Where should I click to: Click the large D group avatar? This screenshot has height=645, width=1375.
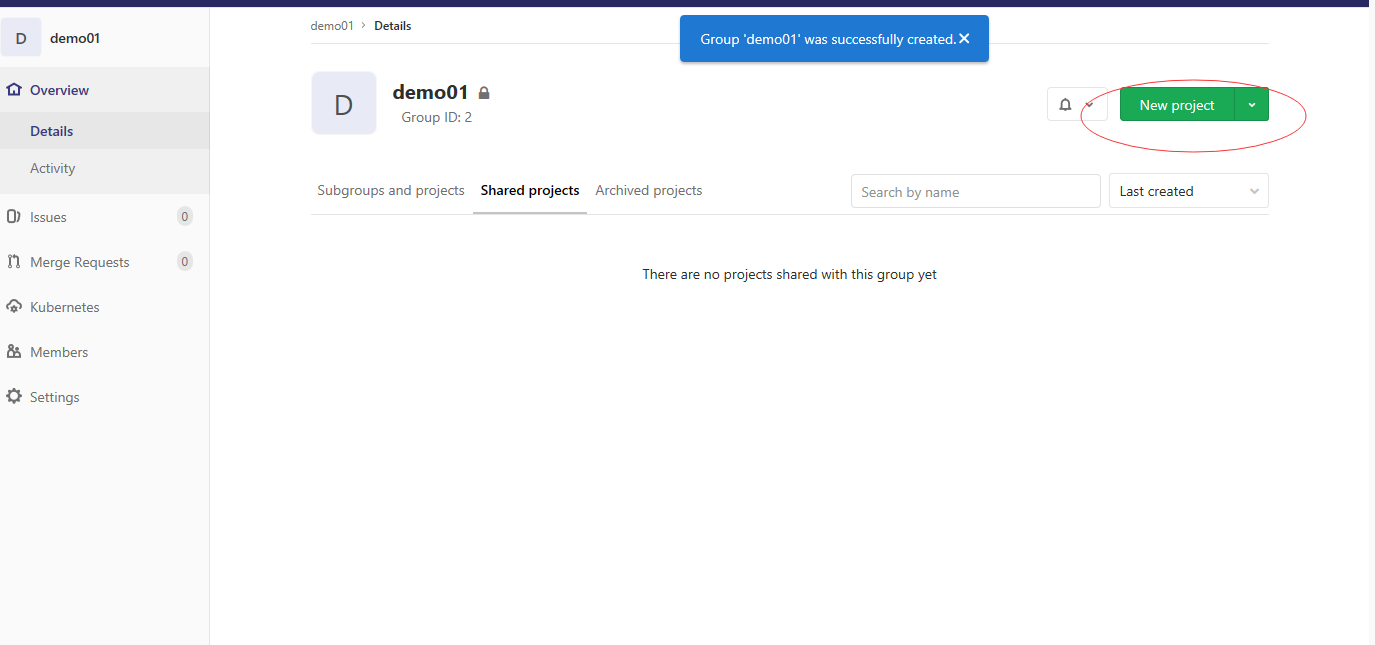[x=344, y=103]
